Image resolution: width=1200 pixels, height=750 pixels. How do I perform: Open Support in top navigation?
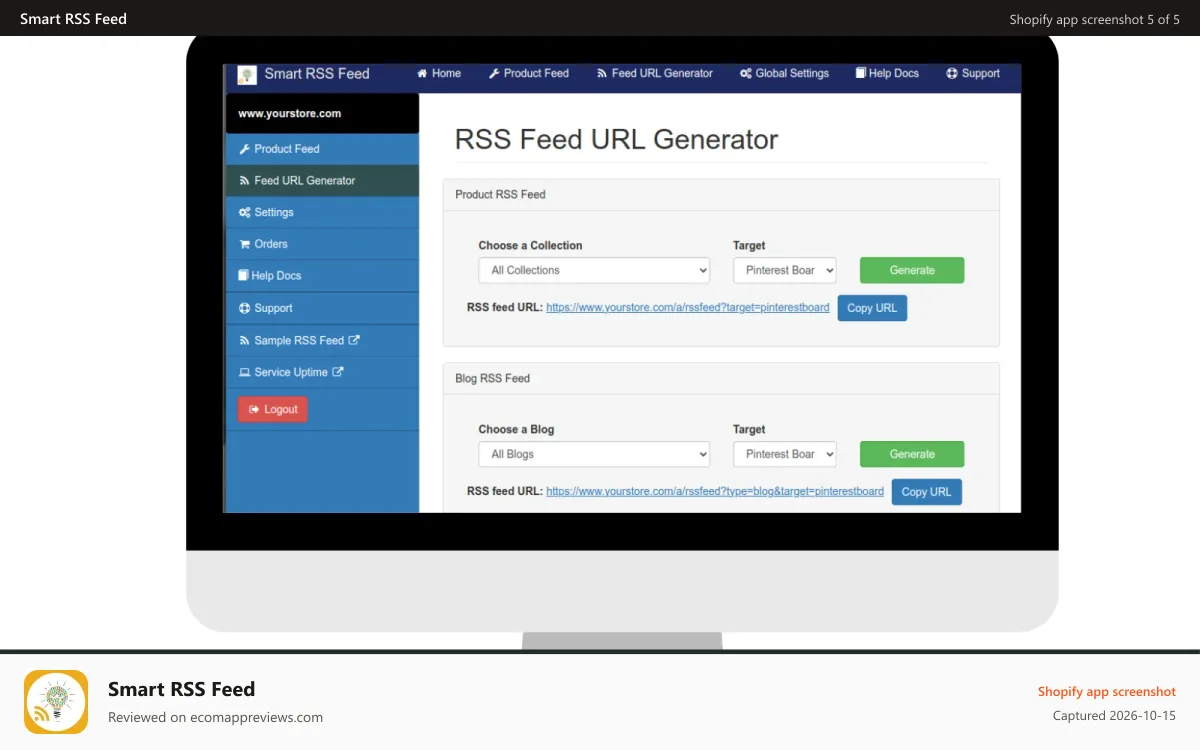(x=973, y=74)
